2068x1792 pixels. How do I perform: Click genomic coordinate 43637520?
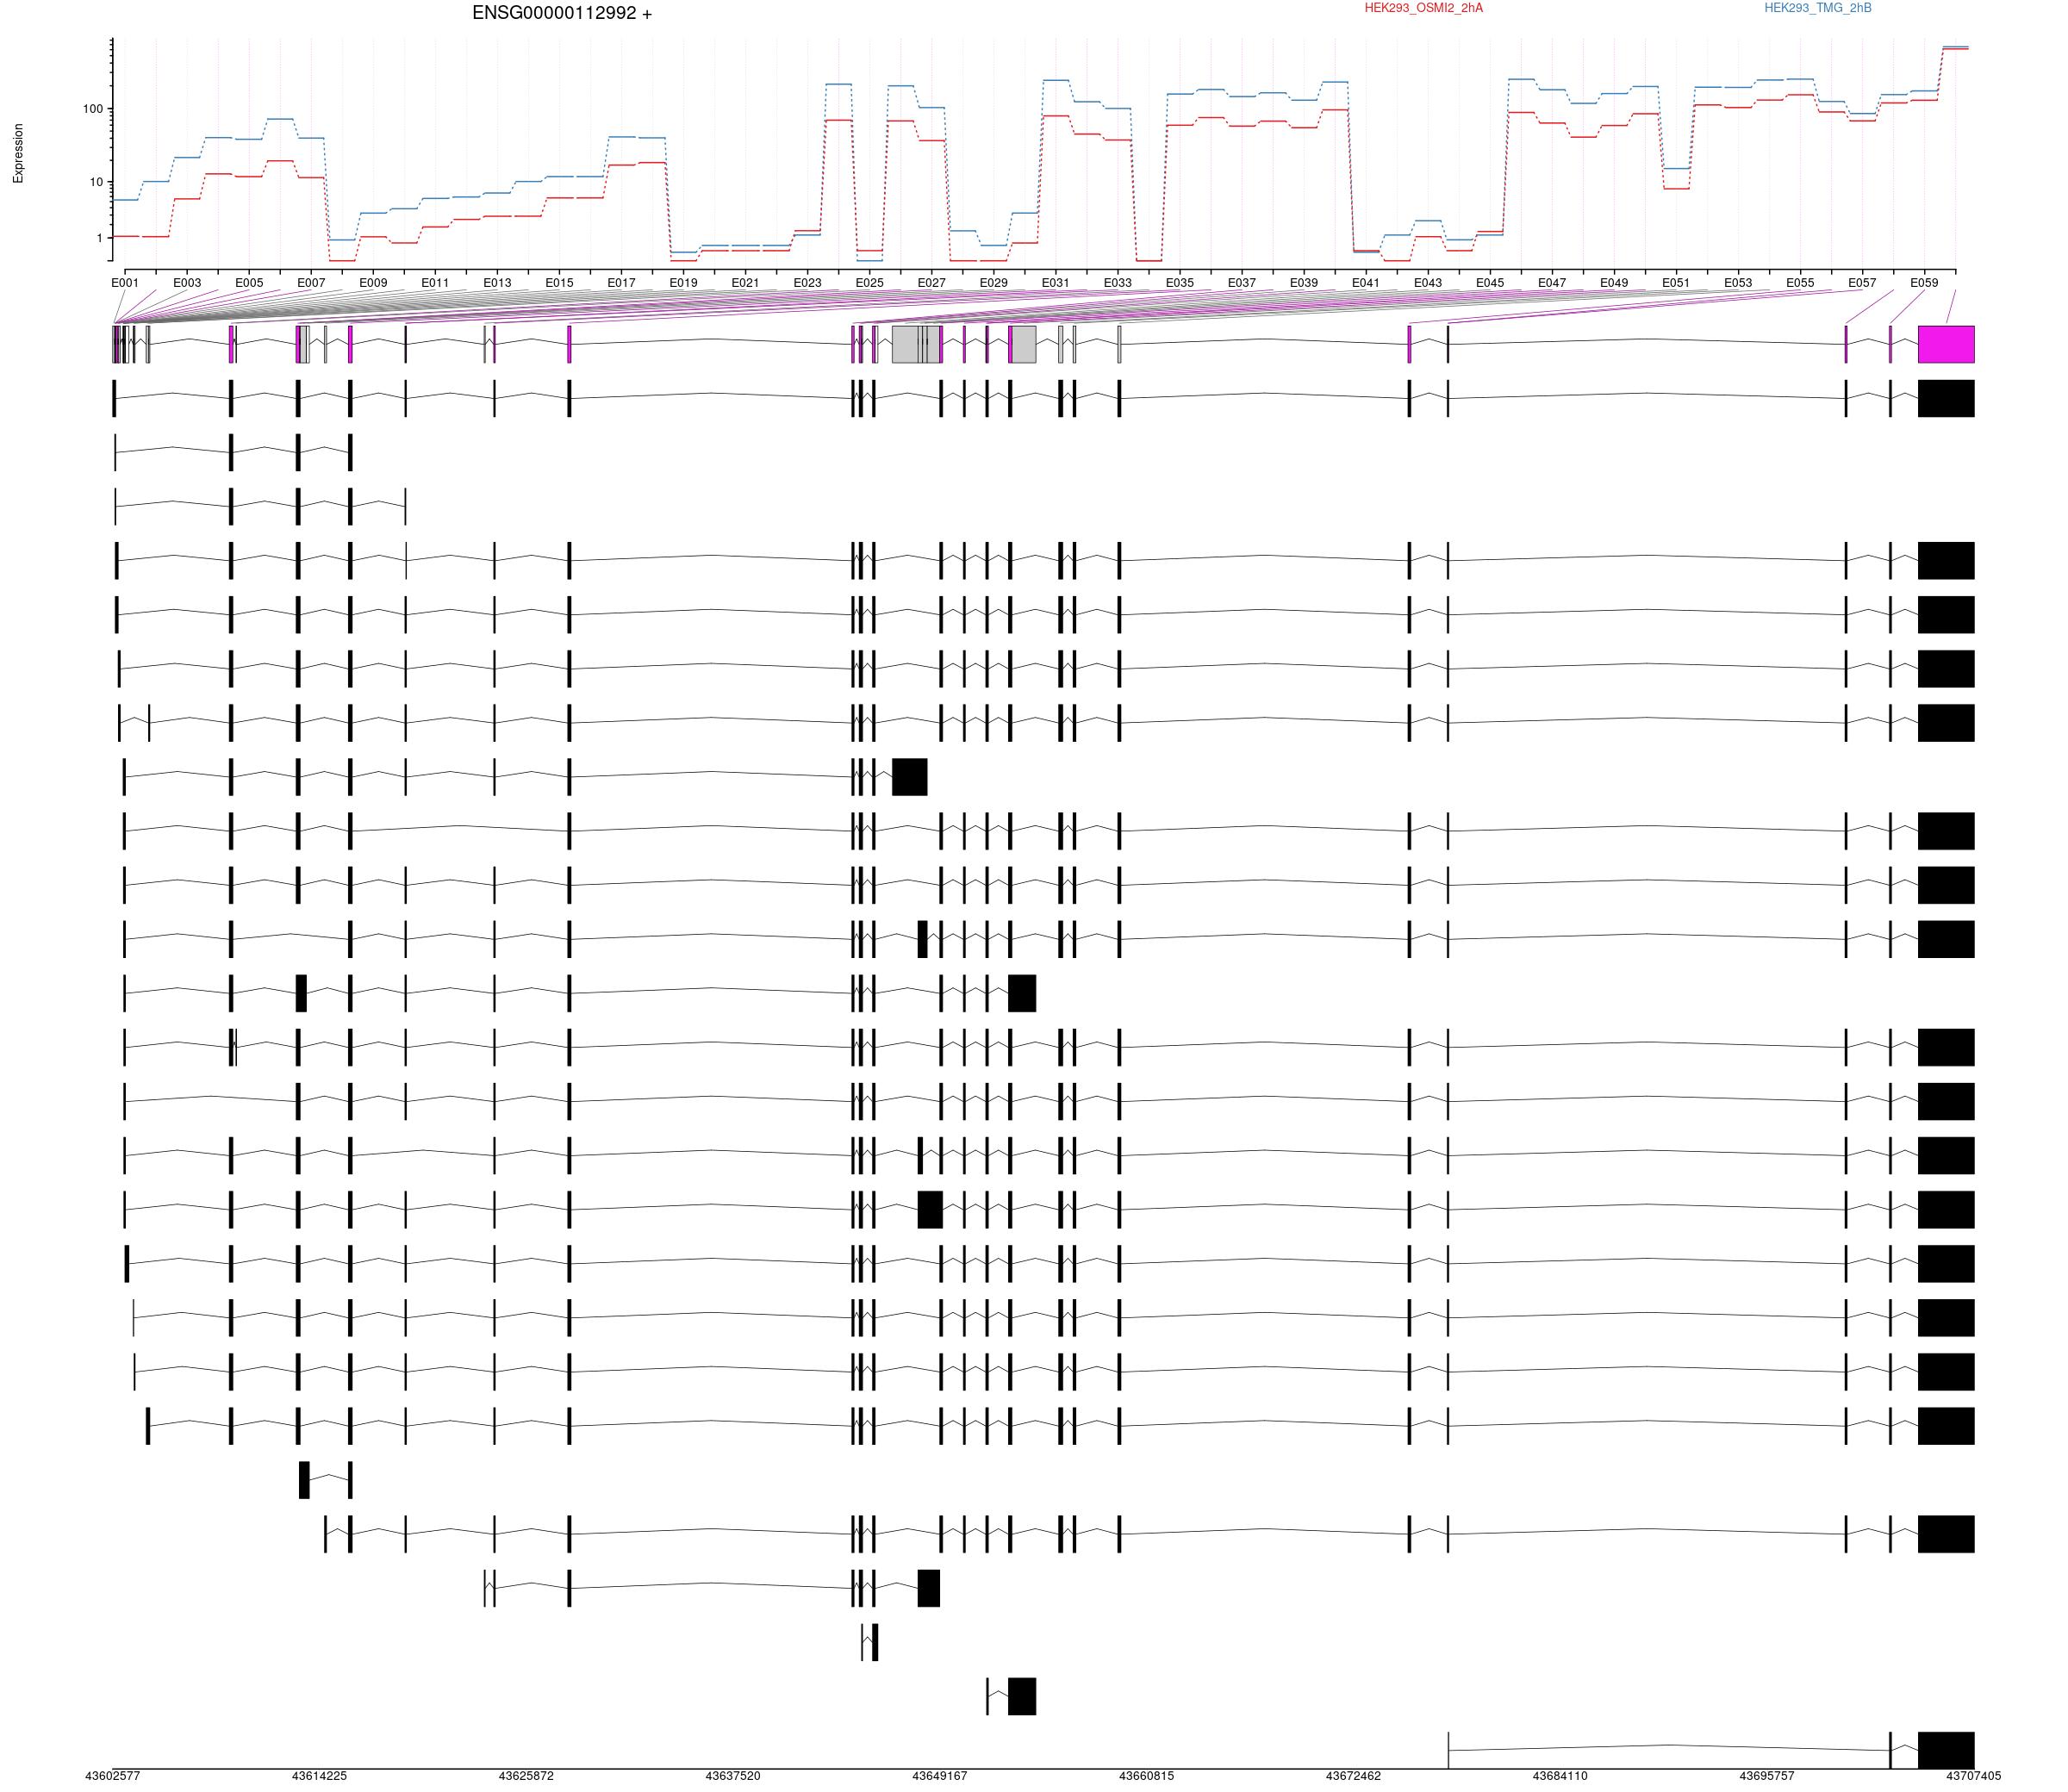733,1776
